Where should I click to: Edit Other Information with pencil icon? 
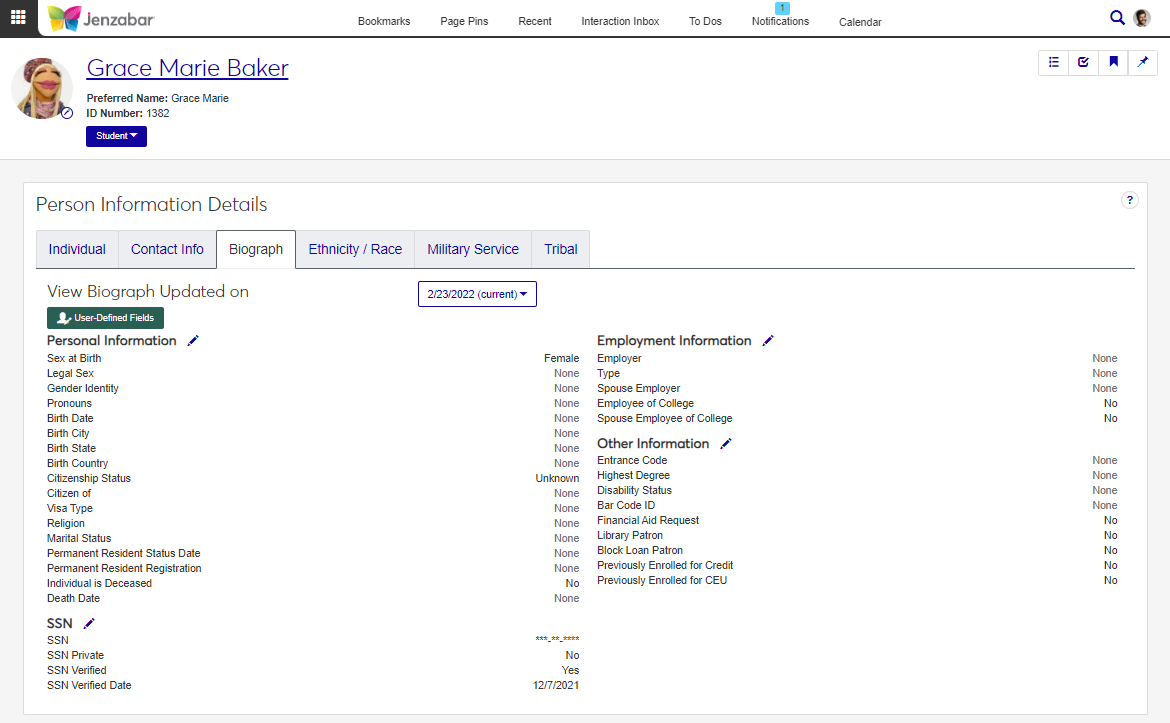point(726,444)
